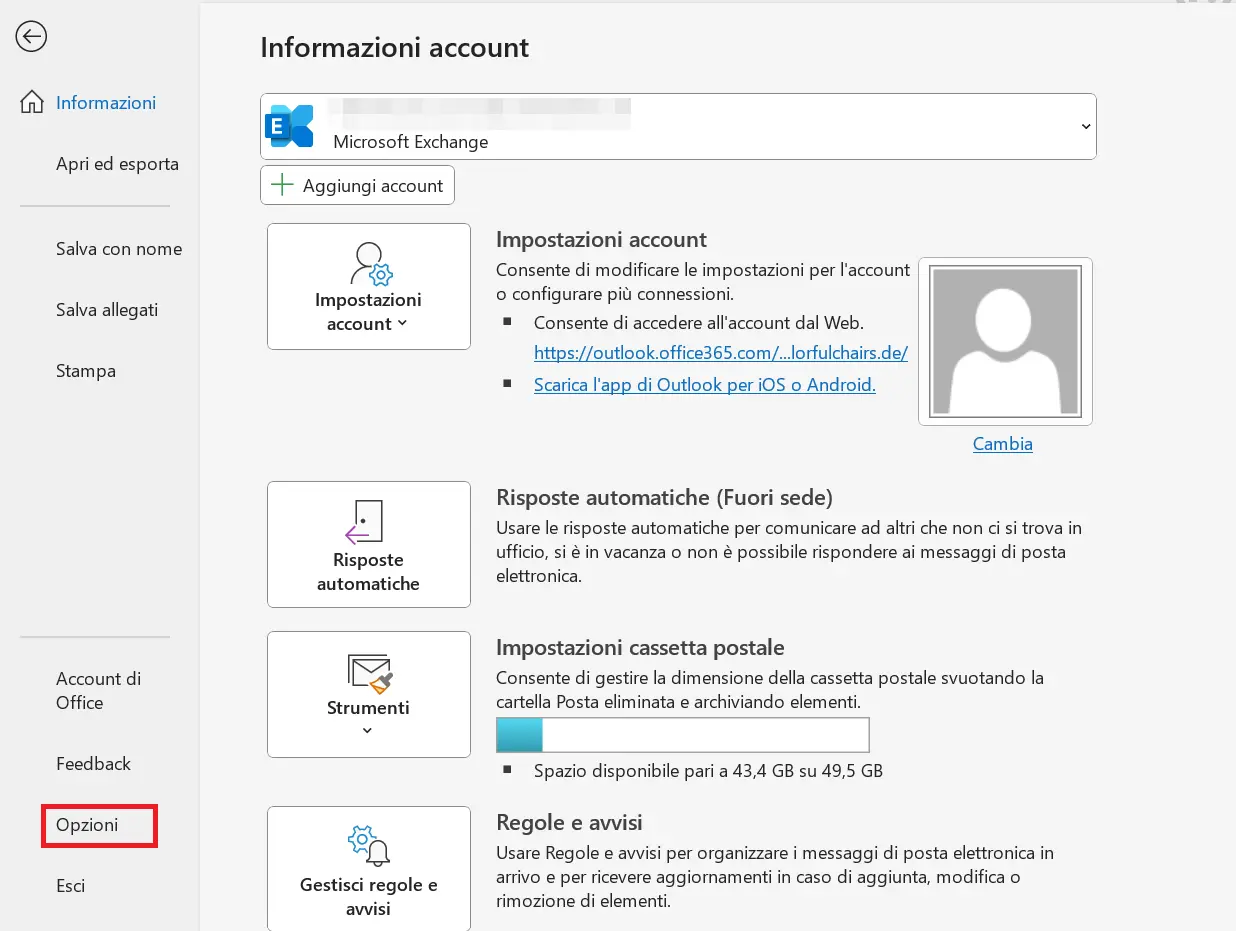Click the home icon beside Informazioni
Screen dimensions: 1236x931
point(32,103)
